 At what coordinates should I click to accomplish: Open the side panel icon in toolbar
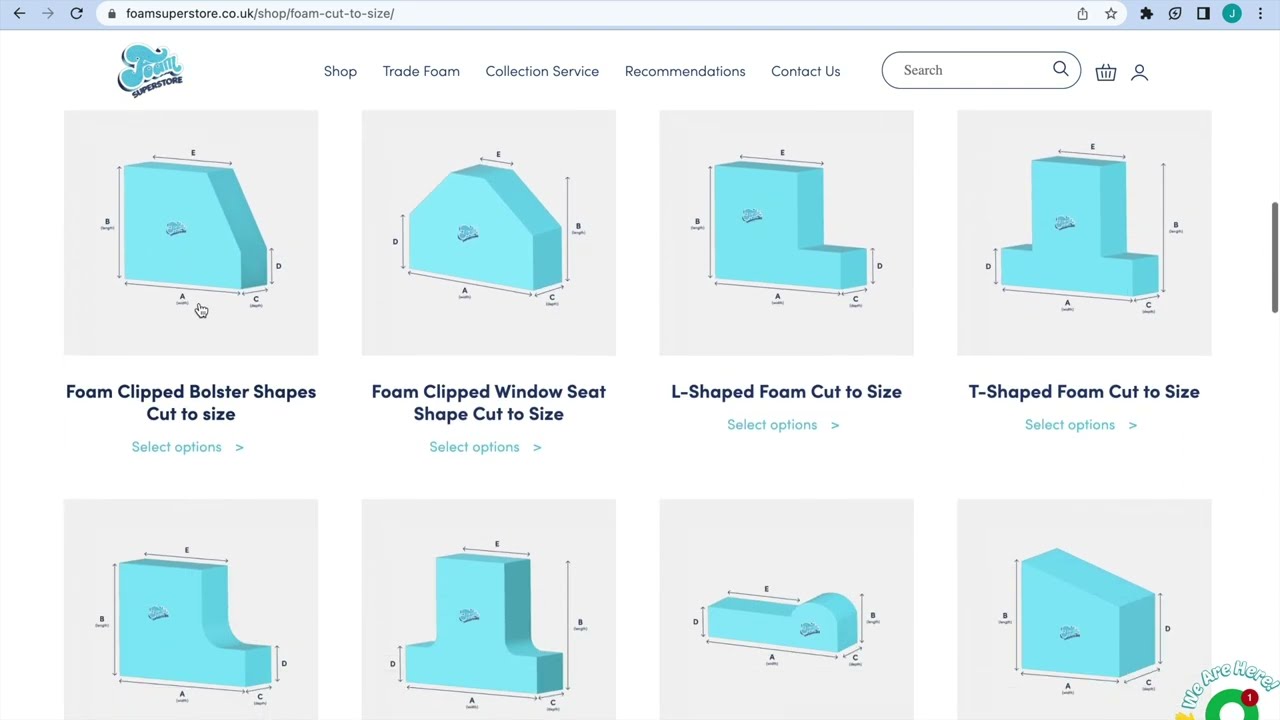[x=1203, y=14]
